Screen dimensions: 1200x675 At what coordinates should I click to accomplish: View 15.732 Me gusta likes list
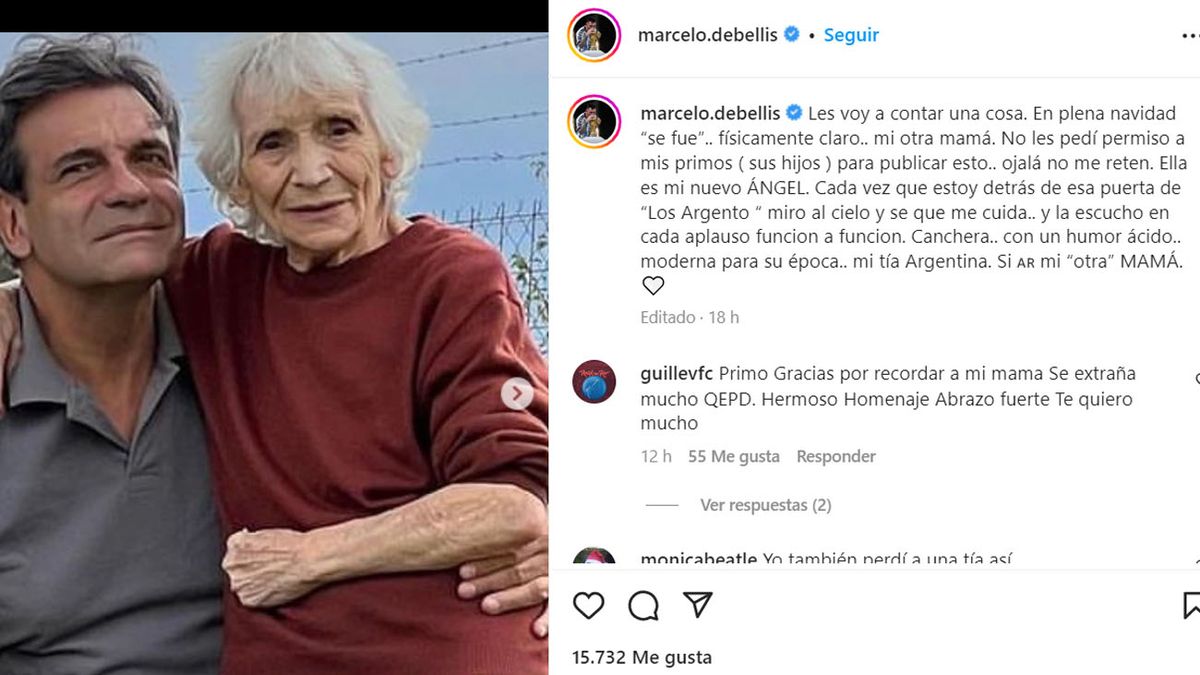(x=642, y=657)
